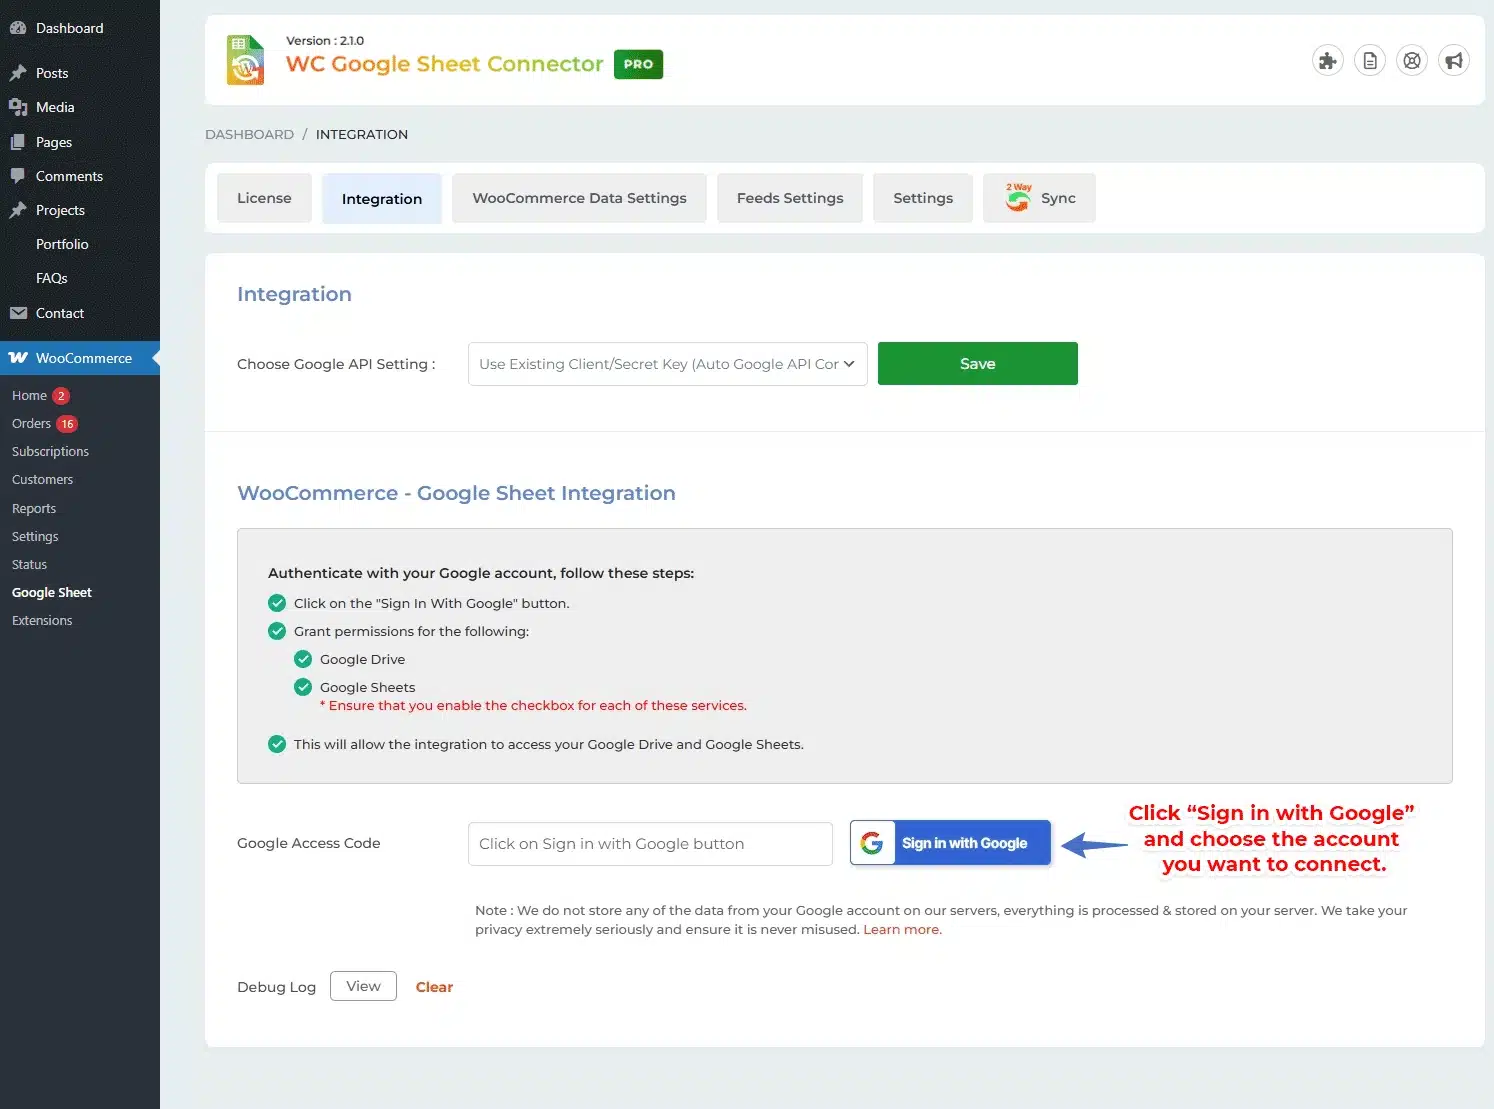
Task: Click the green check beside Google Sheets
Action: 303,687
